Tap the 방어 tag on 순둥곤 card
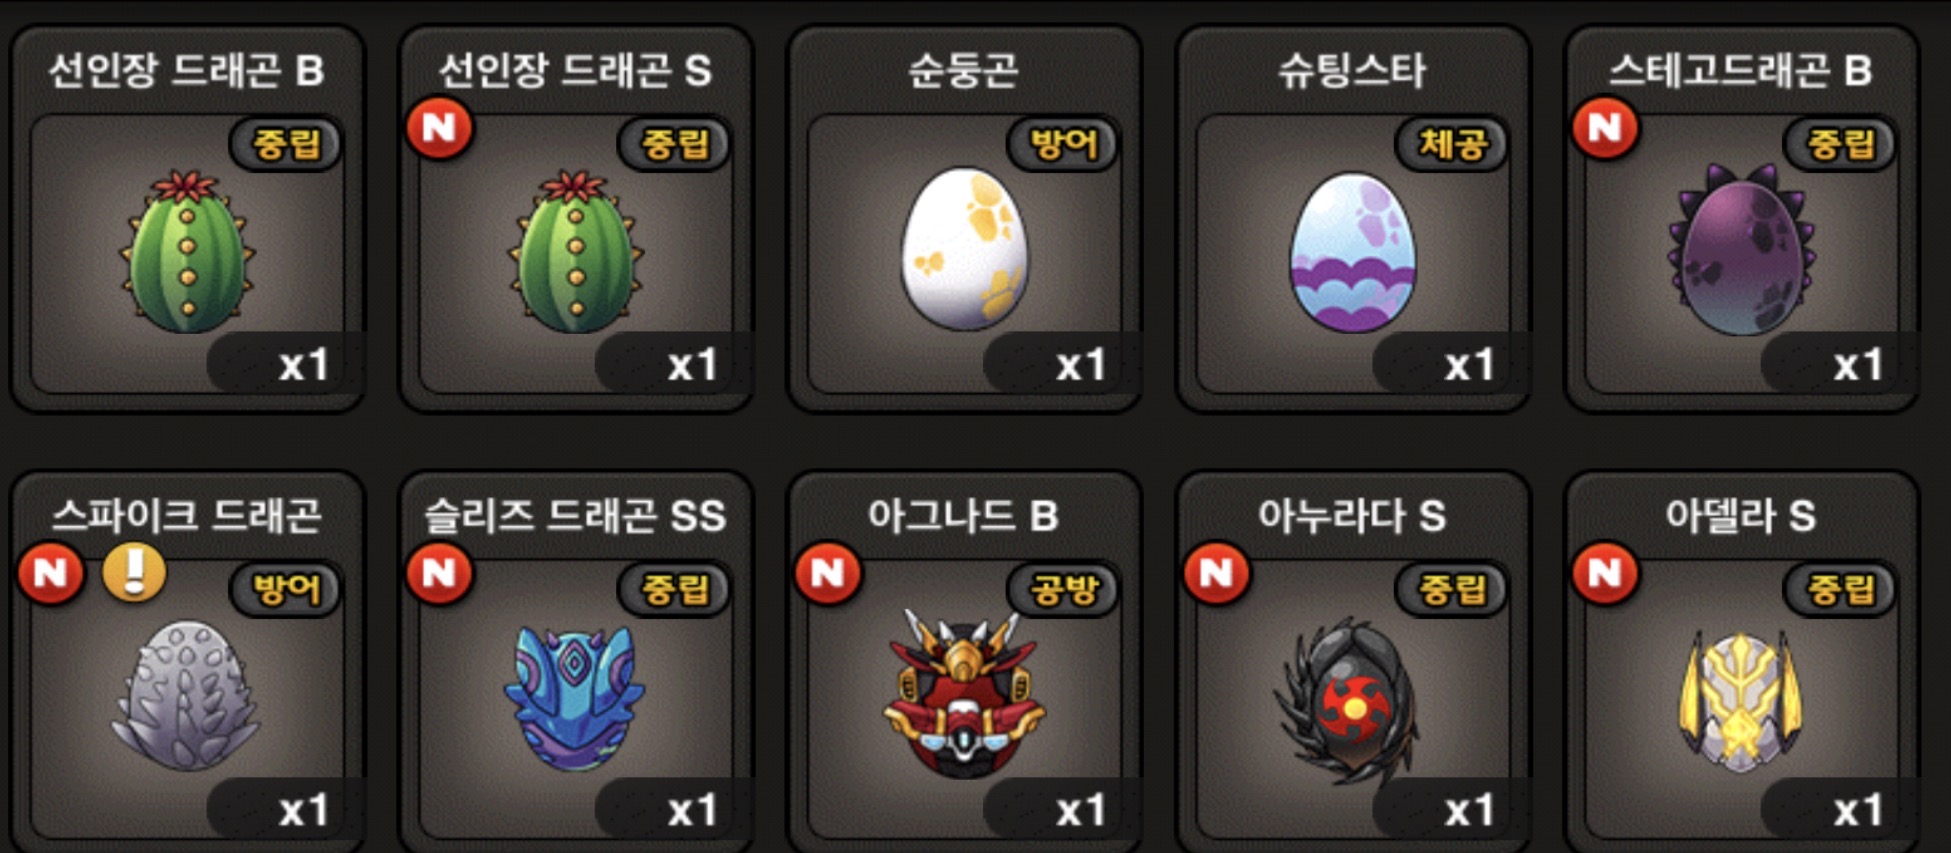Screen dimensions: 1951x853 coord(1063,144)
